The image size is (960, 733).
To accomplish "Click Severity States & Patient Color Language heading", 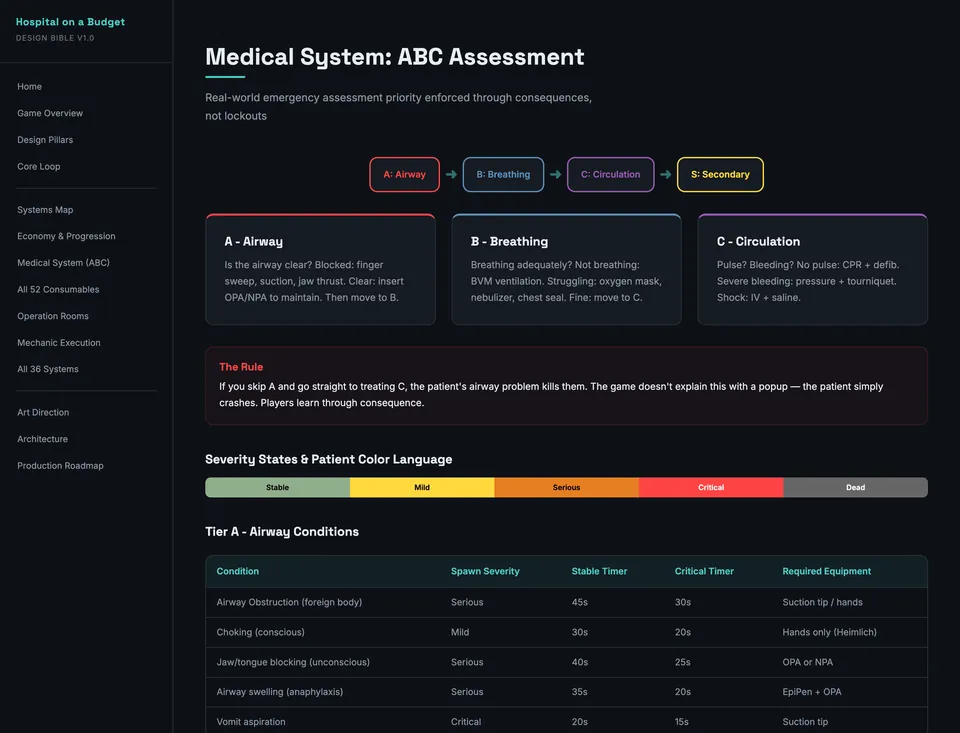I will click(x=329, y=459).
